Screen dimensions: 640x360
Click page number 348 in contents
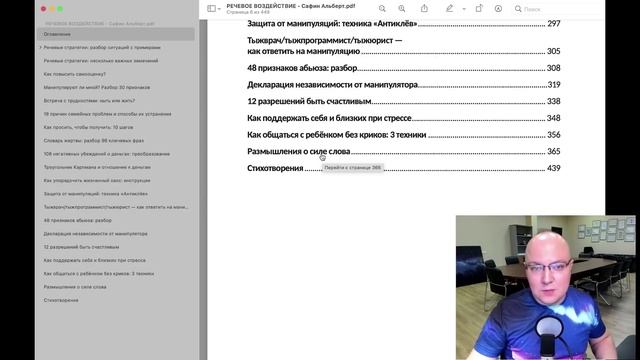[x=553, y=118]
